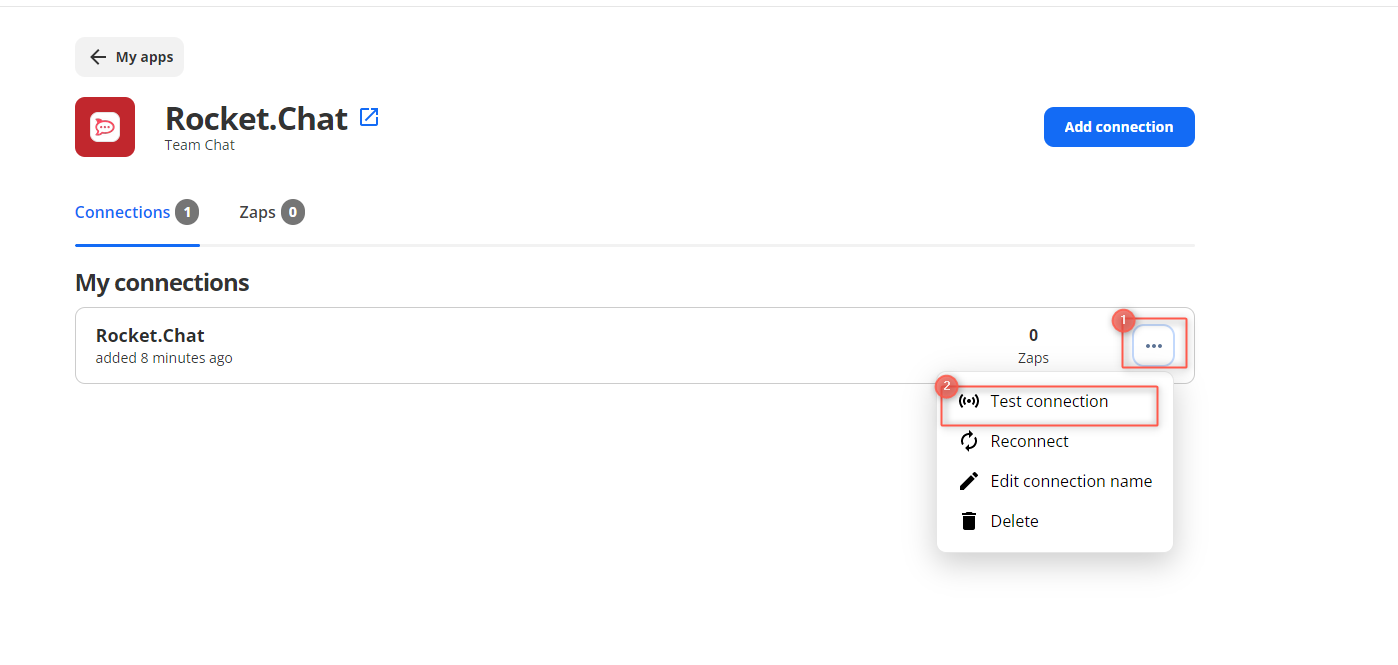Choose Reconnect in the menu
Screen dimensions: 1398x665
tap(1029, 441)
